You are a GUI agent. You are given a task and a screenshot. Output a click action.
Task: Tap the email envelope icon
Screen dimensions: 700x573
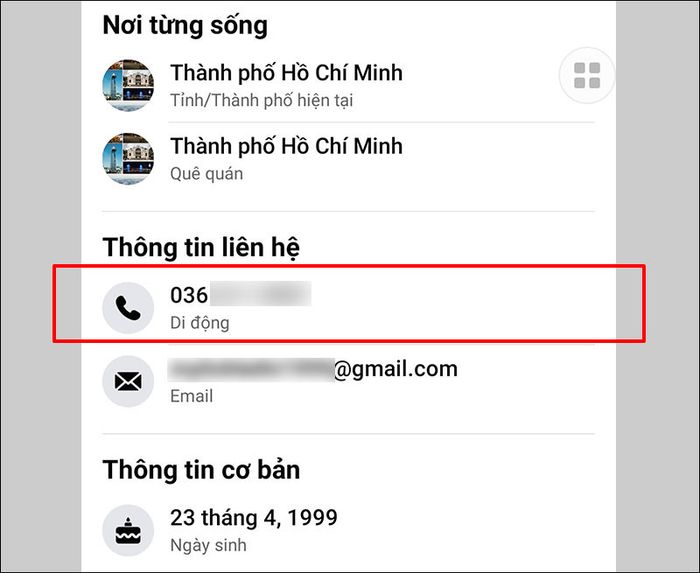coord(128,382)
